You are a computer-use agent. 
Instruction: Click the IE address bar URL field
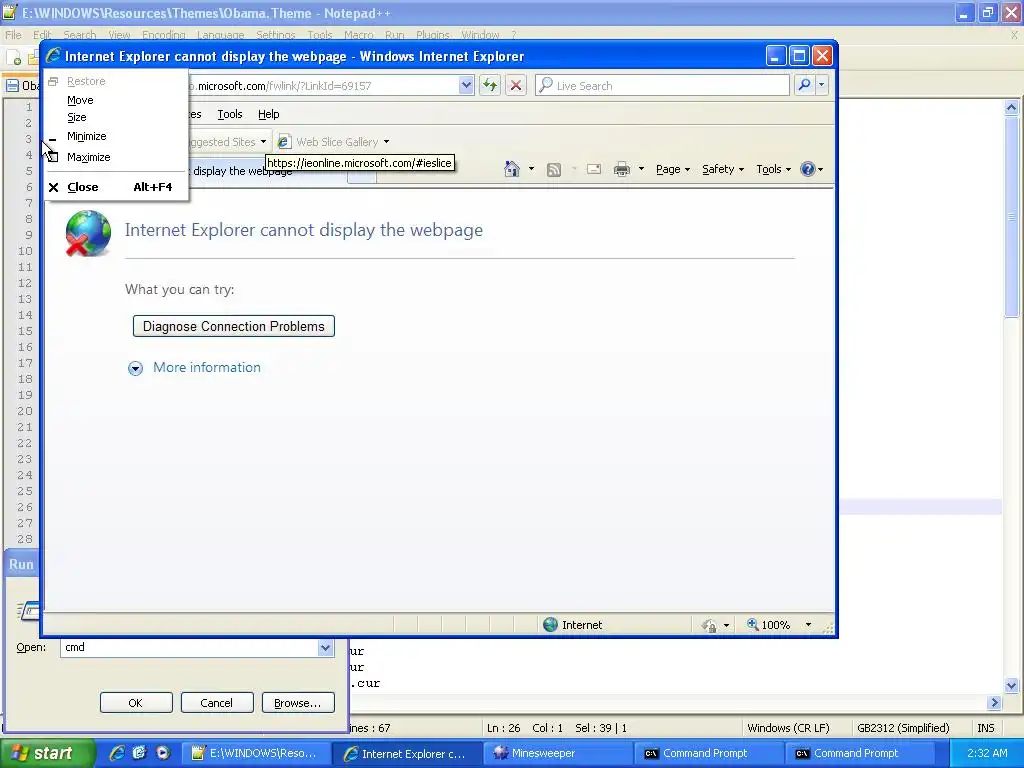[323, 86]
